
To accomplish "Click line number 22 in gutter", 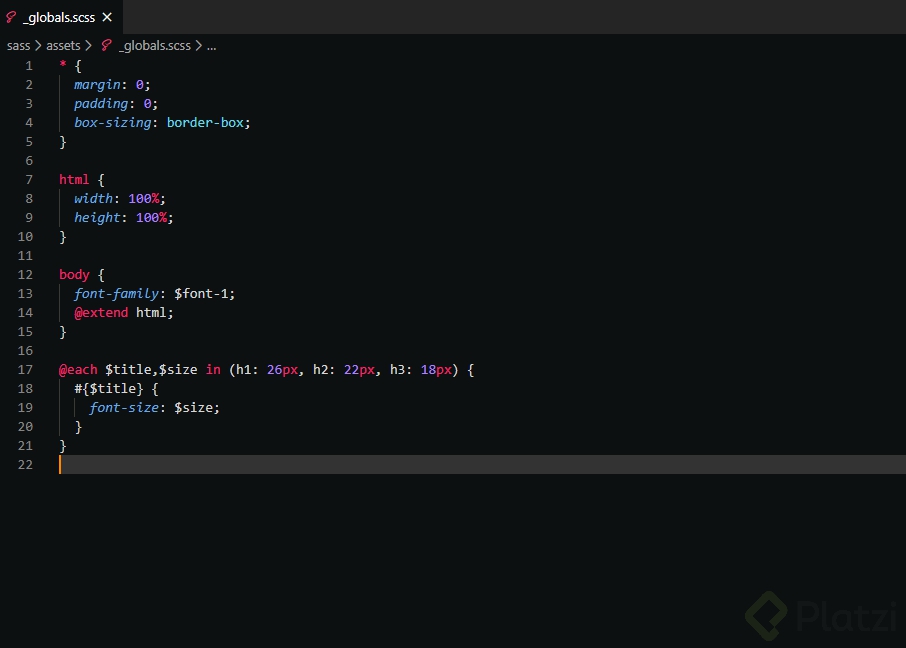I will (x=25, y=465).
